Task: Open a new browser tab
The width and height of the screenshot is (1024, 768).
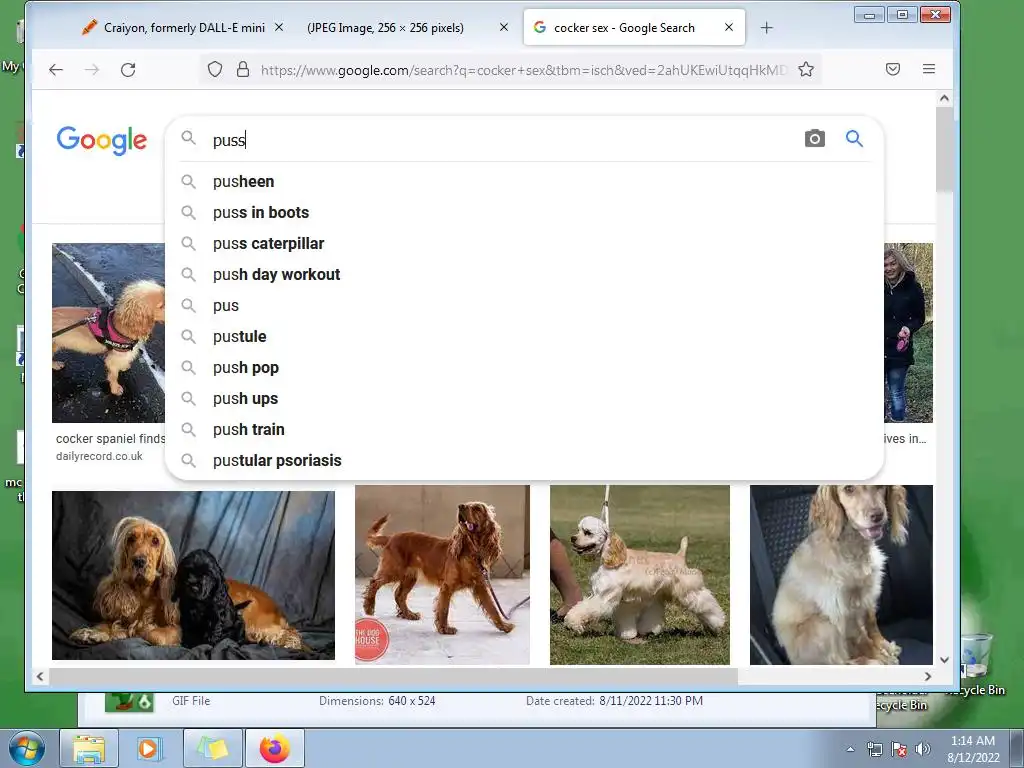Action: click(x=767, y=28)
